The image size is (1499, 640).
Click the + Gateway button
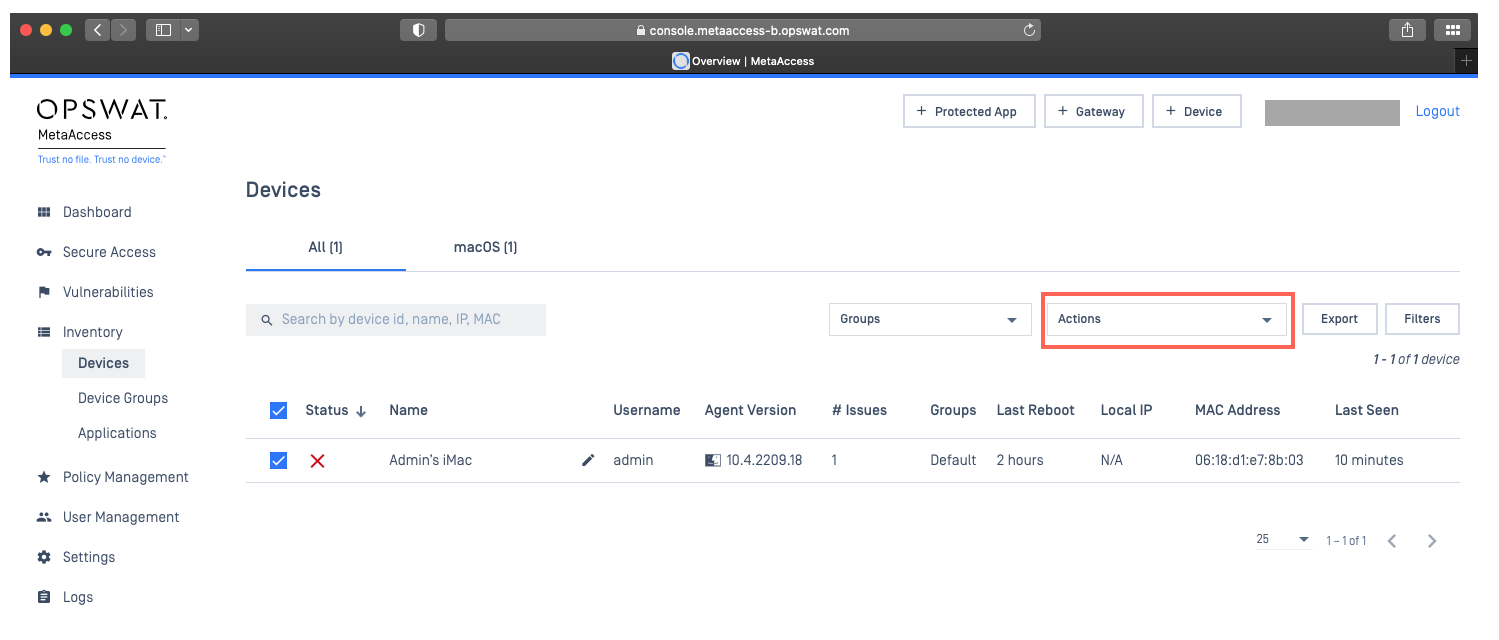click(1094, 112)
